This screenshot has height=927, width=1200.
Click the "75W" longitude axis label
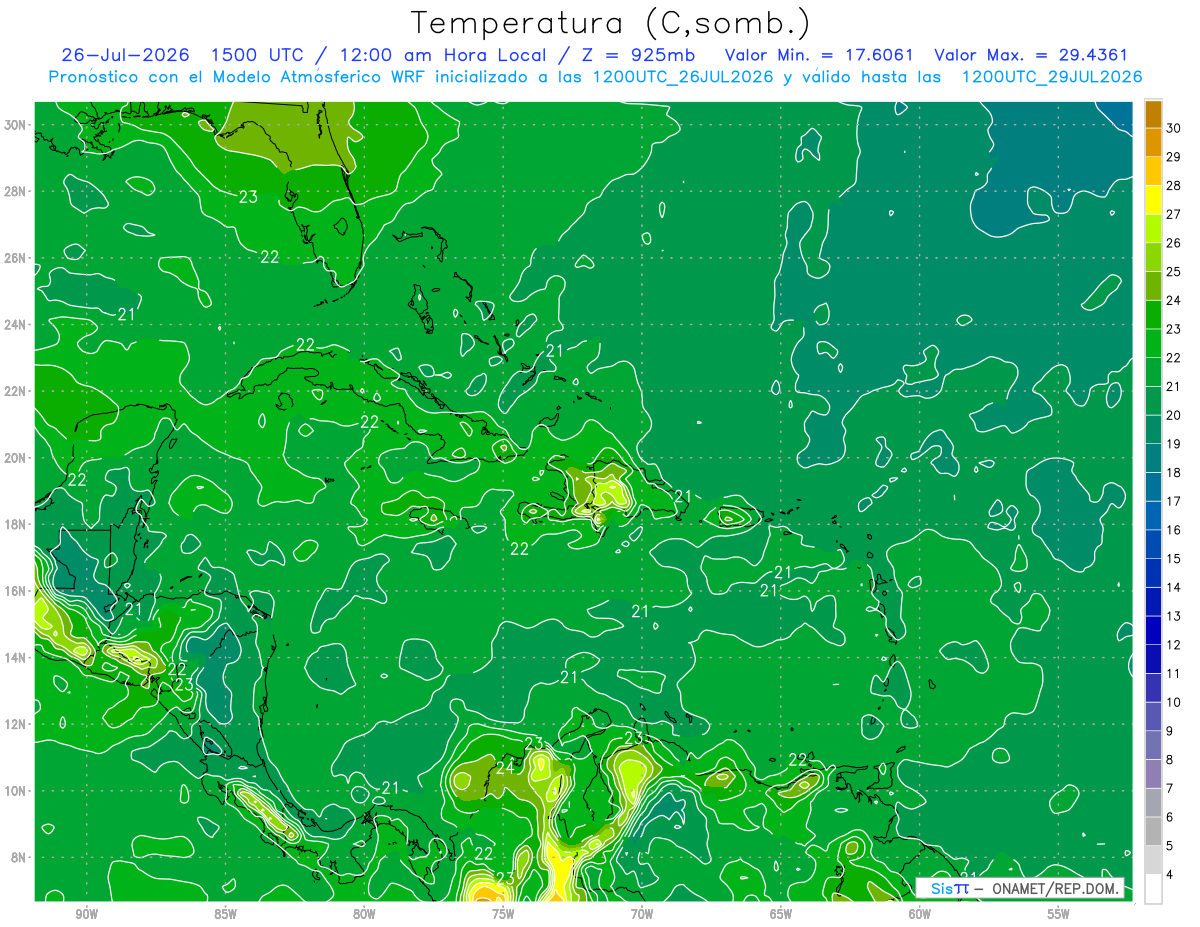pos(503,914)
